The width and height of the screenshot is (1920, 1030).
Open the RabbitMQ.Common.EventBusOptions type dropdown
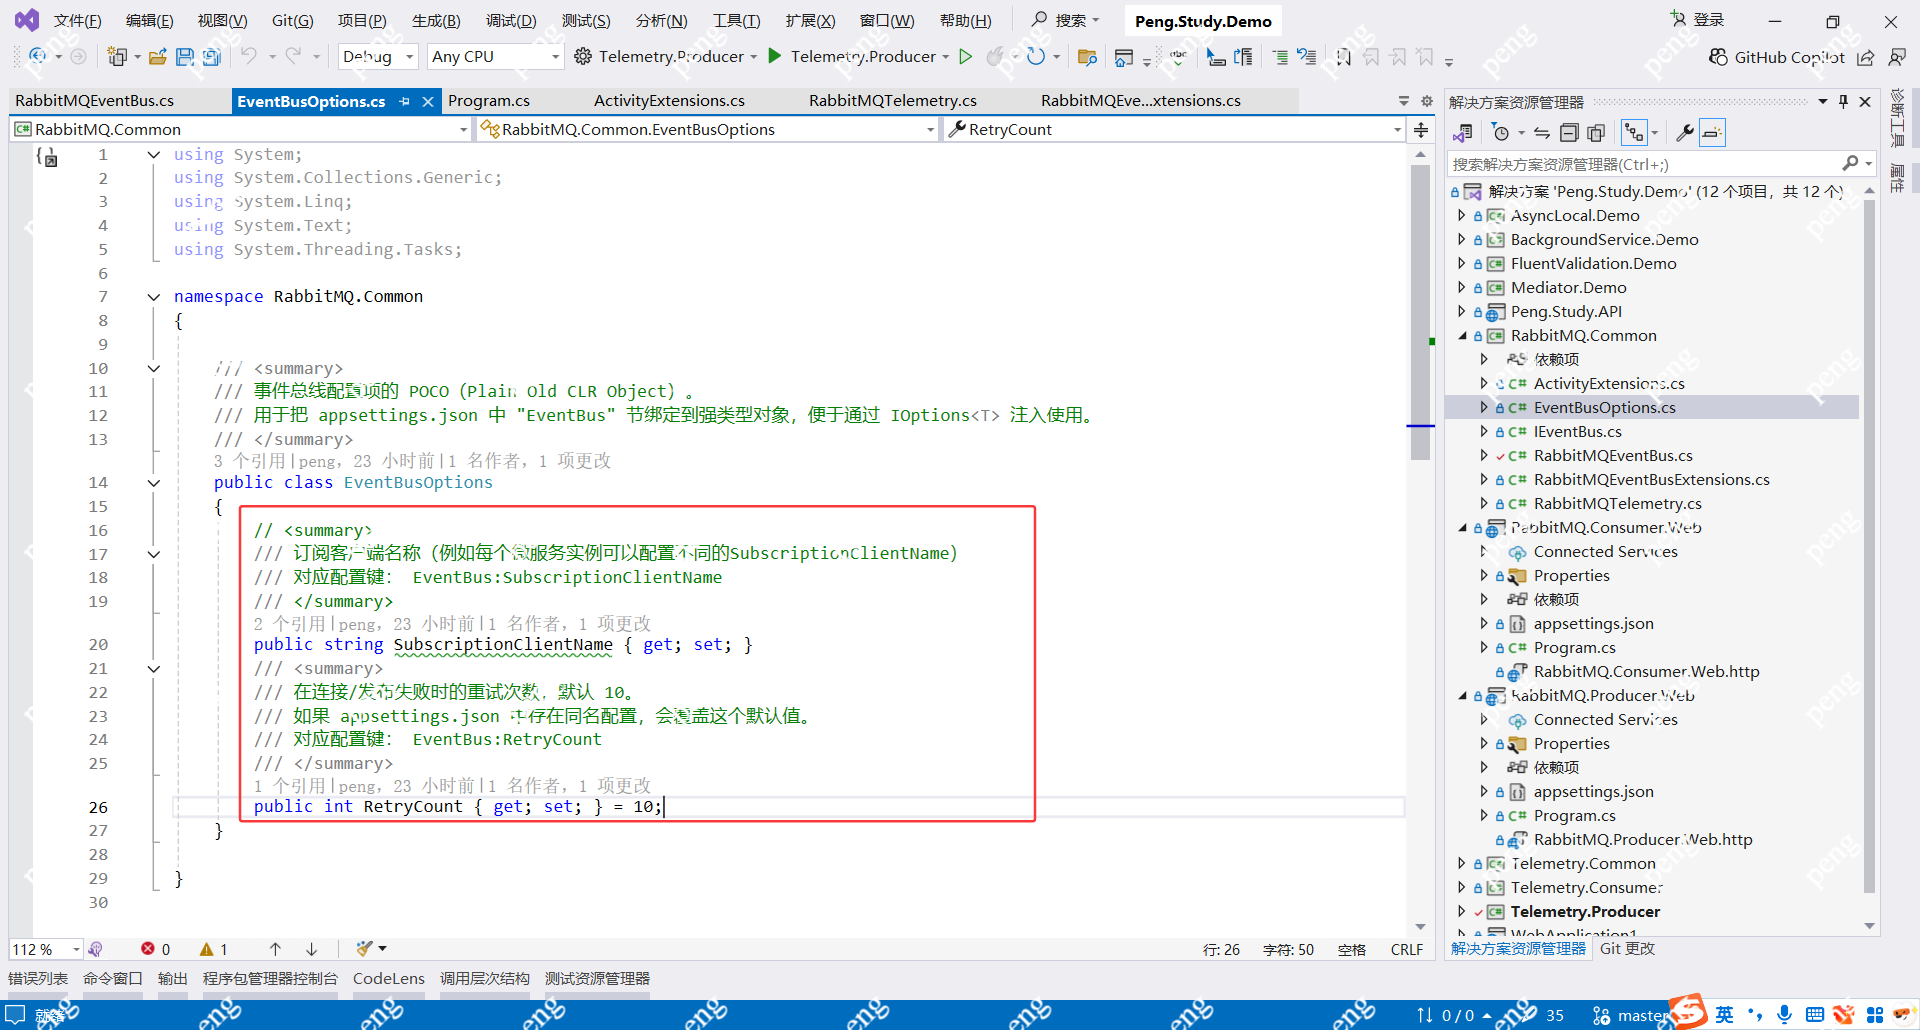click(707, 129)
